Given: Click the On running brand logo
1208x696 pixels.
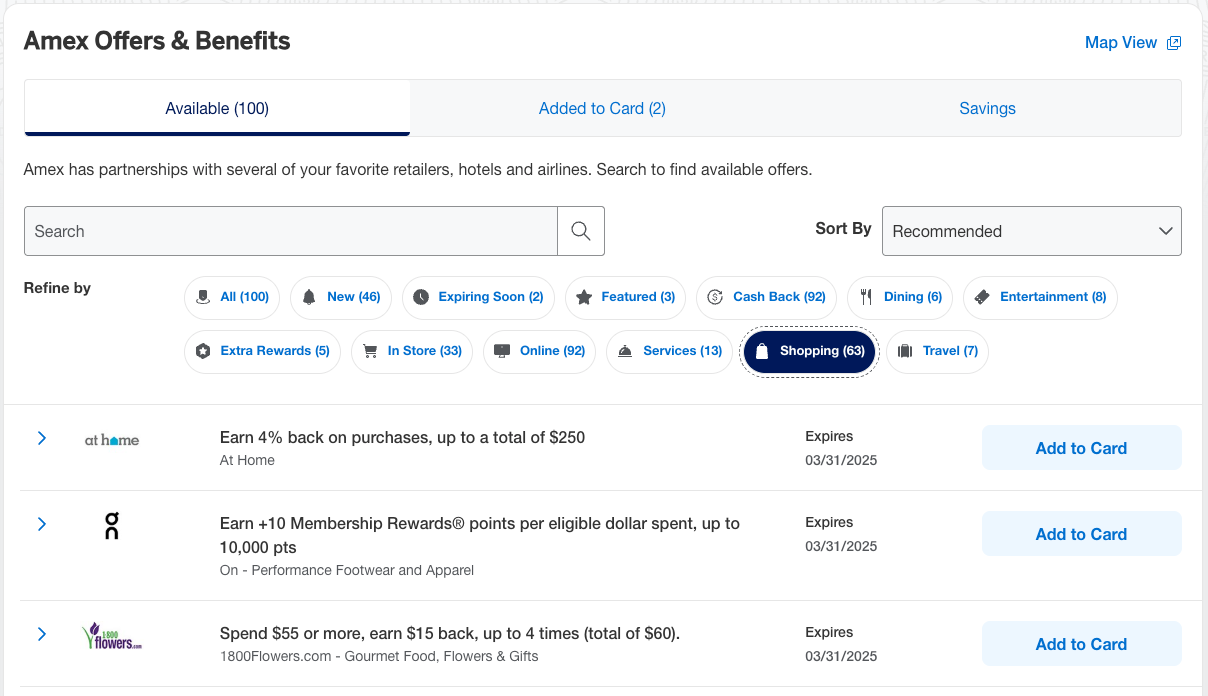Looking at the screenshot, I should 112,525.
